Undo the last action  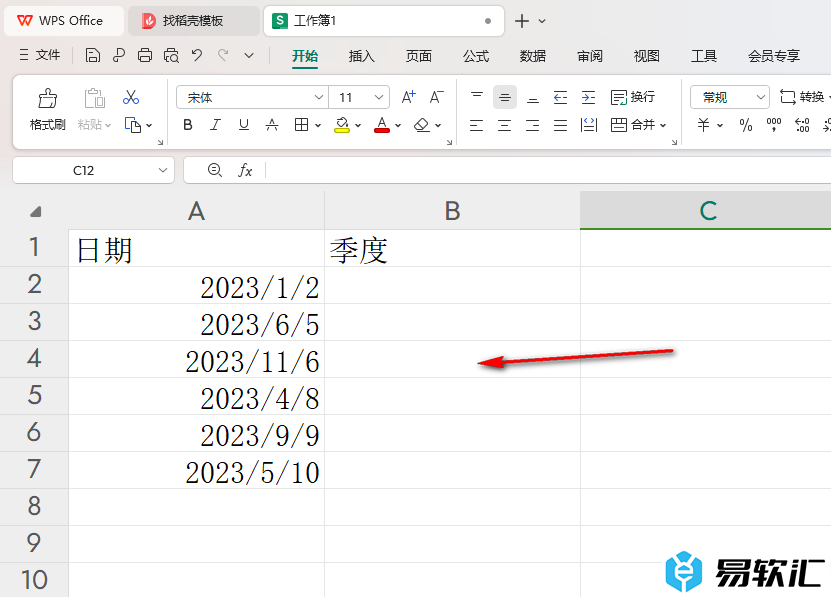click(x=197, y=55)
